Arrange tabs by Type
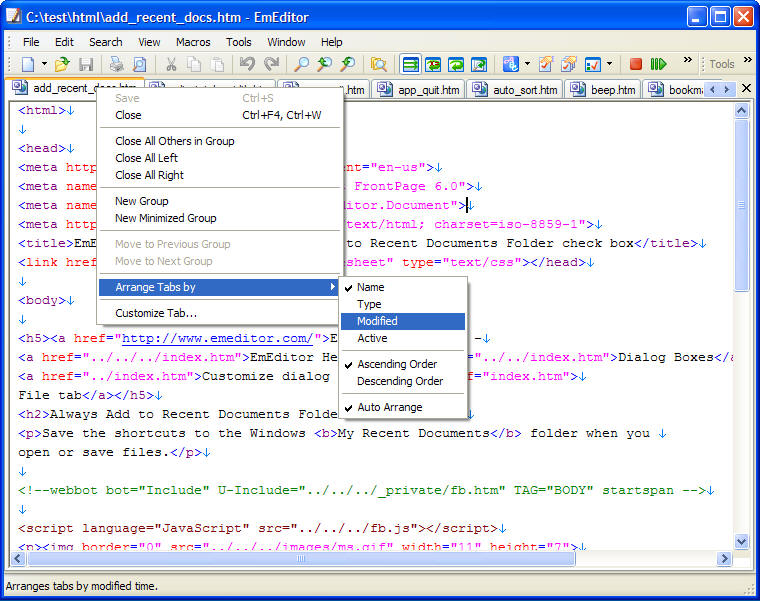760x601 pixels. (x=403, y=304)
